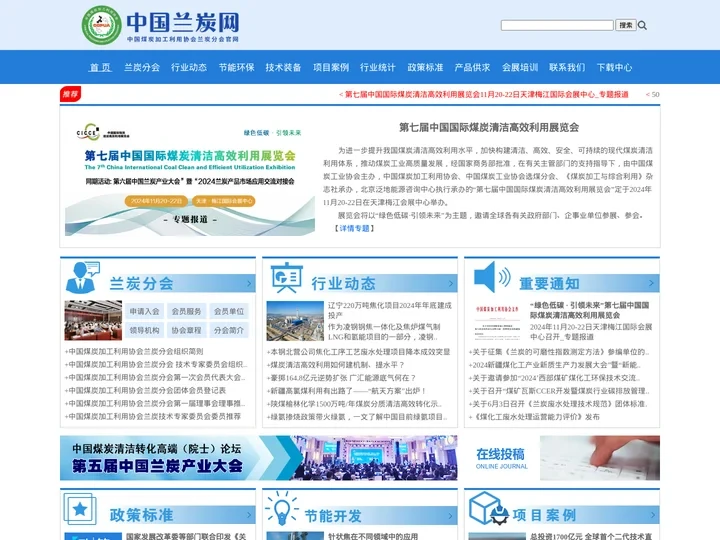Click the 兰炭分会 person speech icon
This screenshot has height=540, width=720.
(82, 277)
